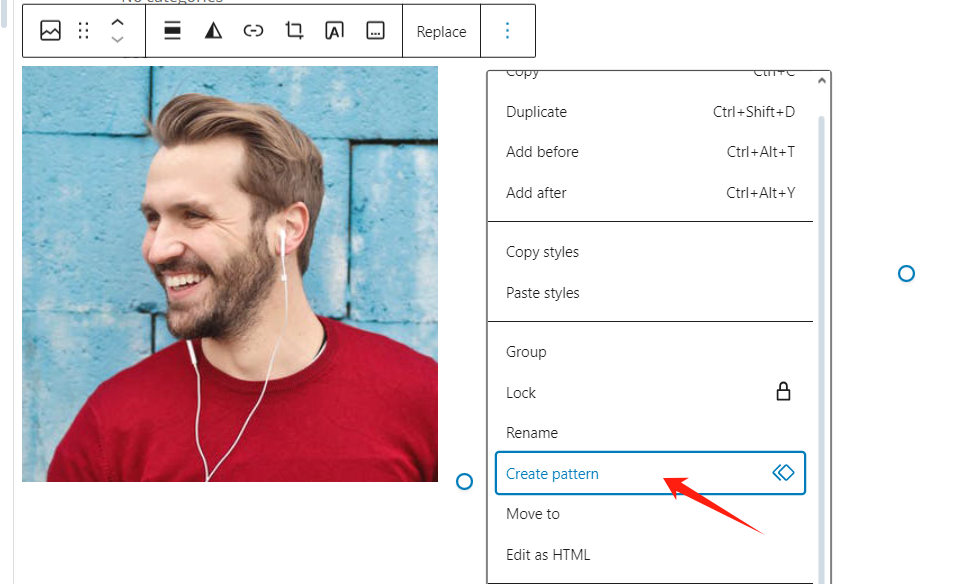Insert a link on the image

pos(253,31)
